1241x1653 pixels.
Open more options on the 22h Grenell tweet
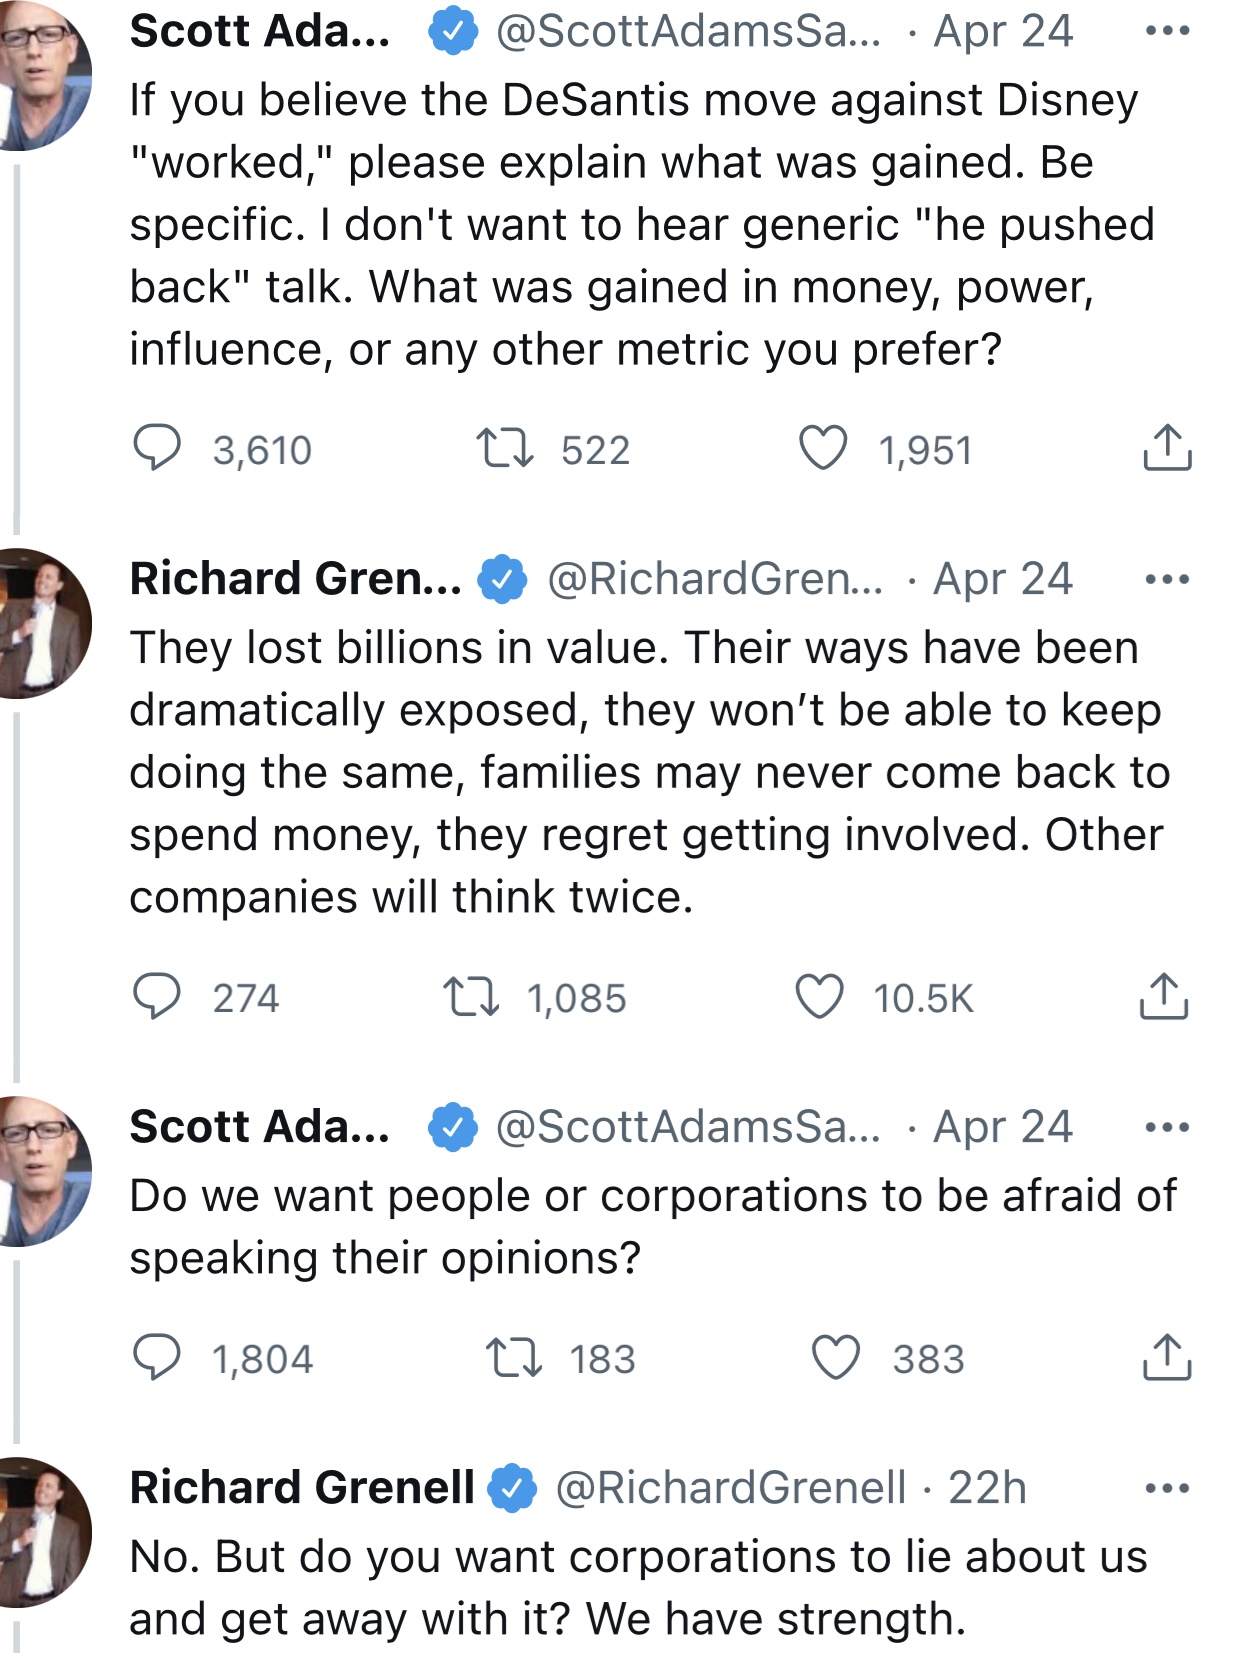coord(1166,1488)
